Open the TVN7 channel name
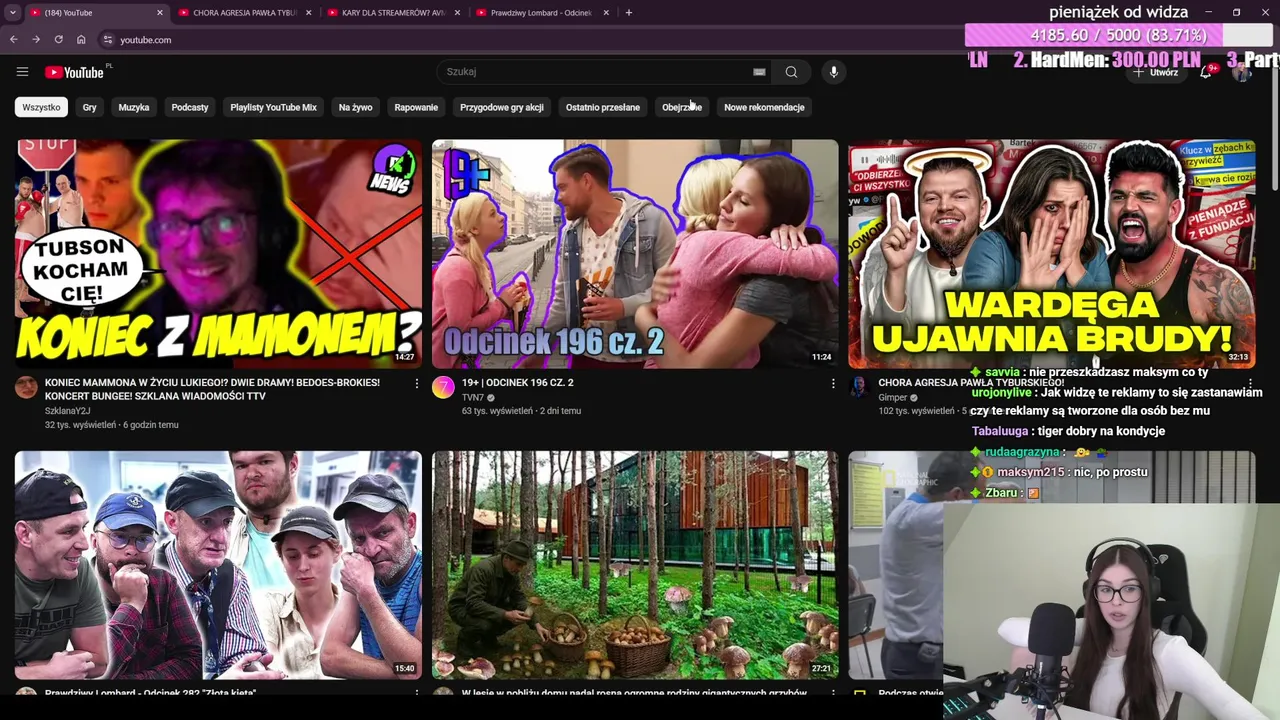1280x720 pixels. (472, 397)
